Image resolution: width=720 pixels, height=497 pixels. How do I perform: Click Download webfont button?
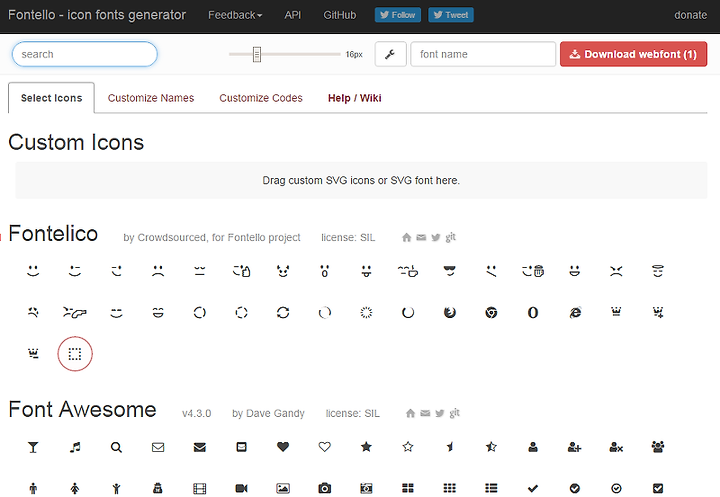tap(633, 54)
